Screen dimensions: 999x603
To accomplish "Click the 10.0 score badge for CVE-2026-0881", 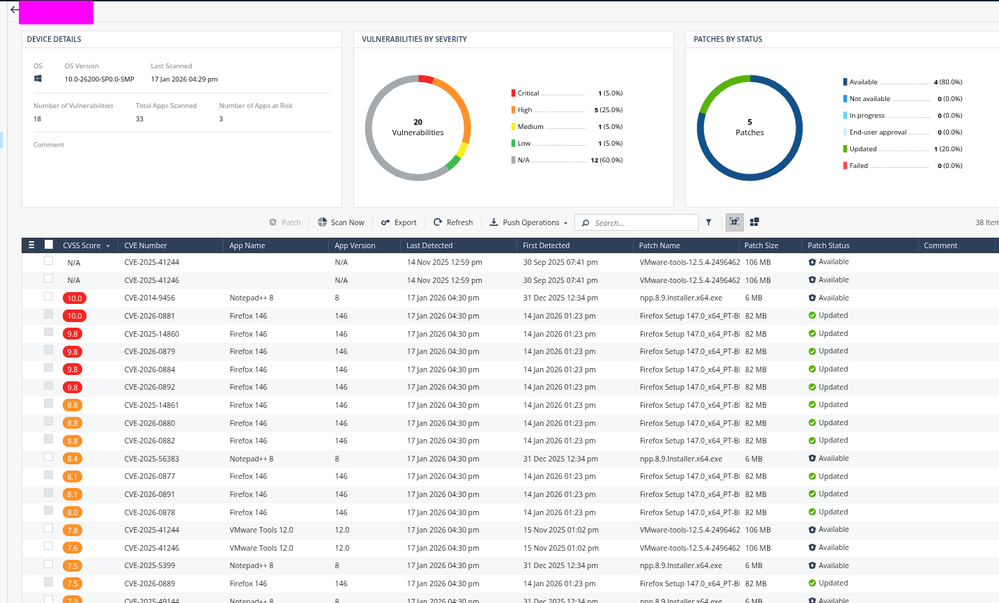I will point(74,316).
